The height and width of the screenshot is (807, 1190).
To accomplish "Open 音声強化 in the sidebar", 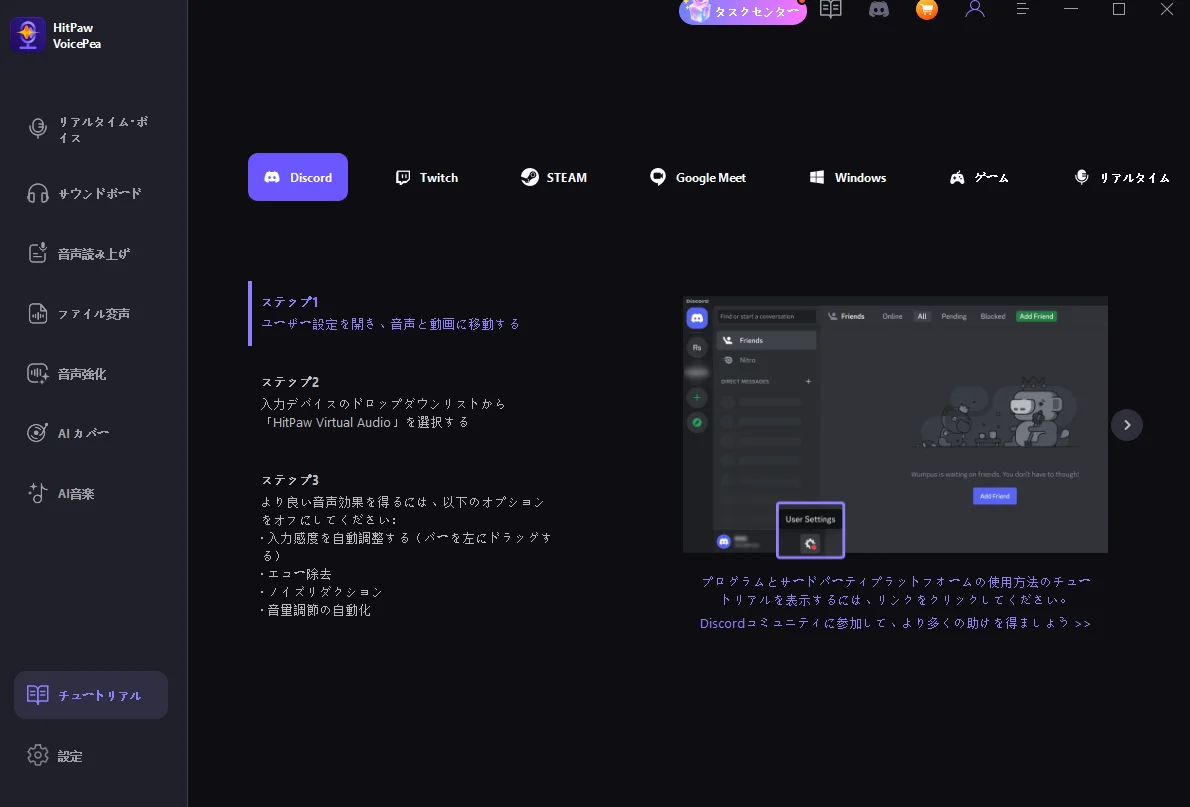I will [x=91, y=374].
